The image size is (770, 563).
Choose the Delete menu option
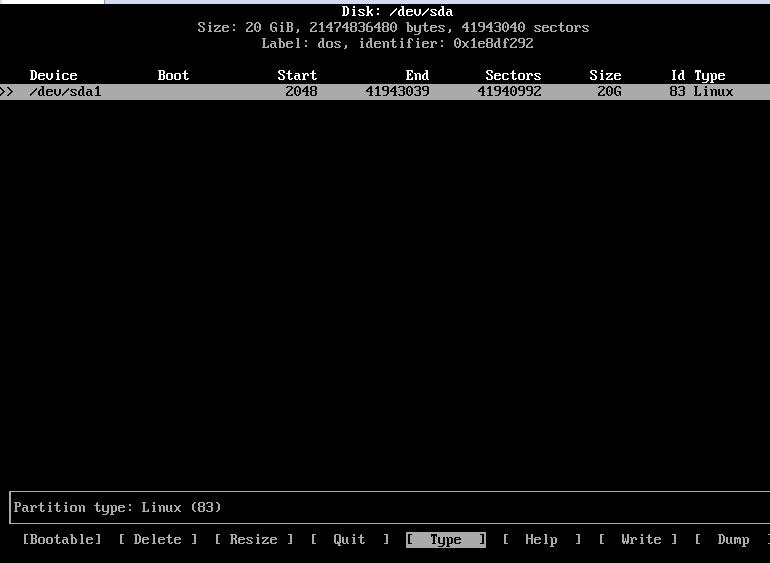[x=158, y=539]
